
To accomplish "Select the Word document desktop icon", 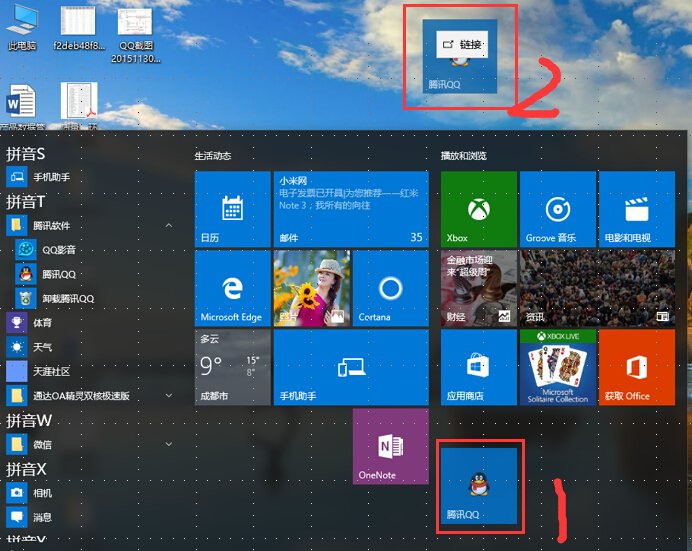I will tap(21, 107).
